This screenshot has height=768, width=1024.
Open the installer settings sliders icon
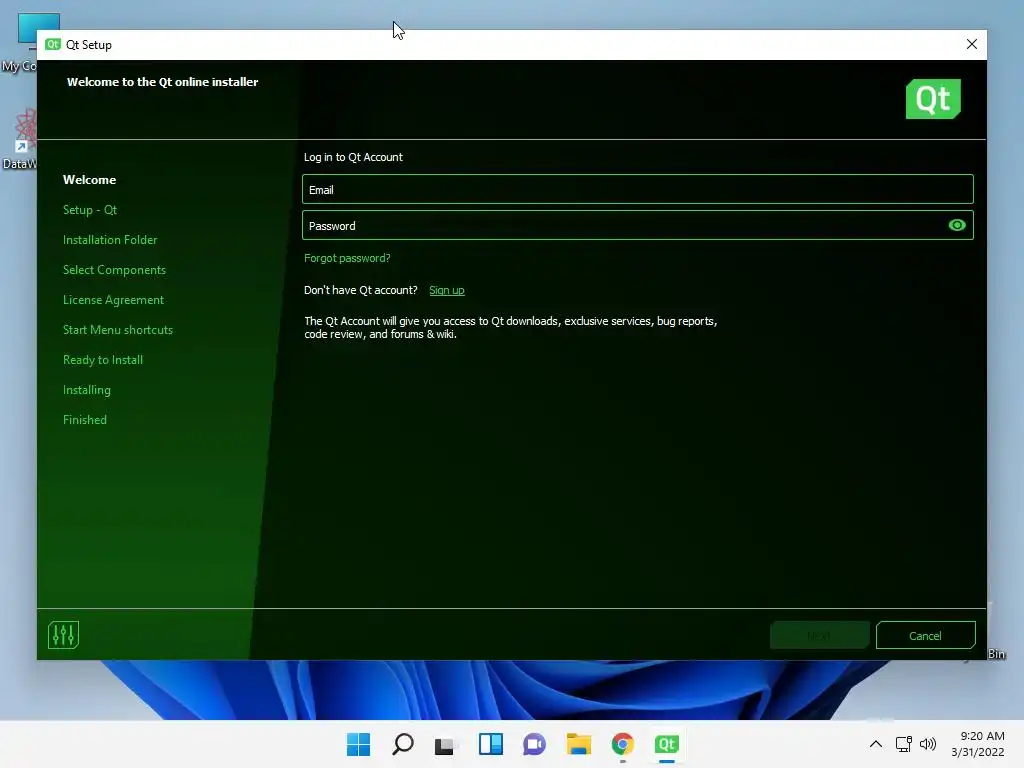tap(63, 635)
